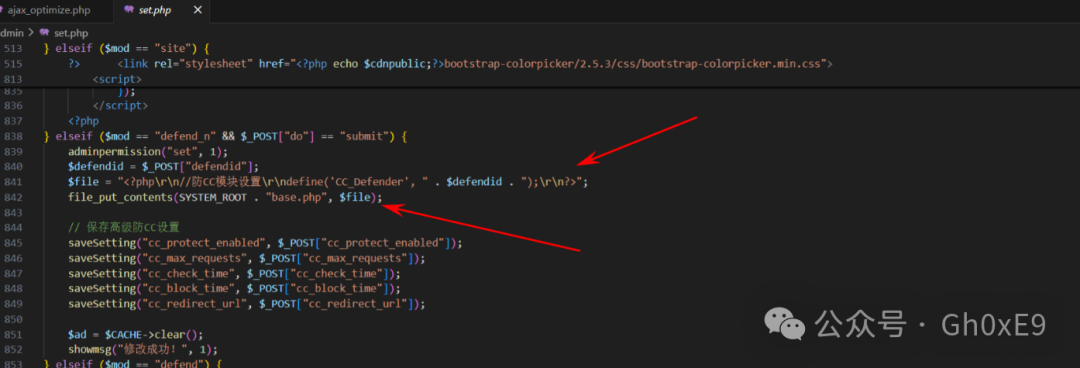Click saveSetting for "cc_redirect_url"
The width and height of the screenshot is (1080, 368).
[247, 304]
